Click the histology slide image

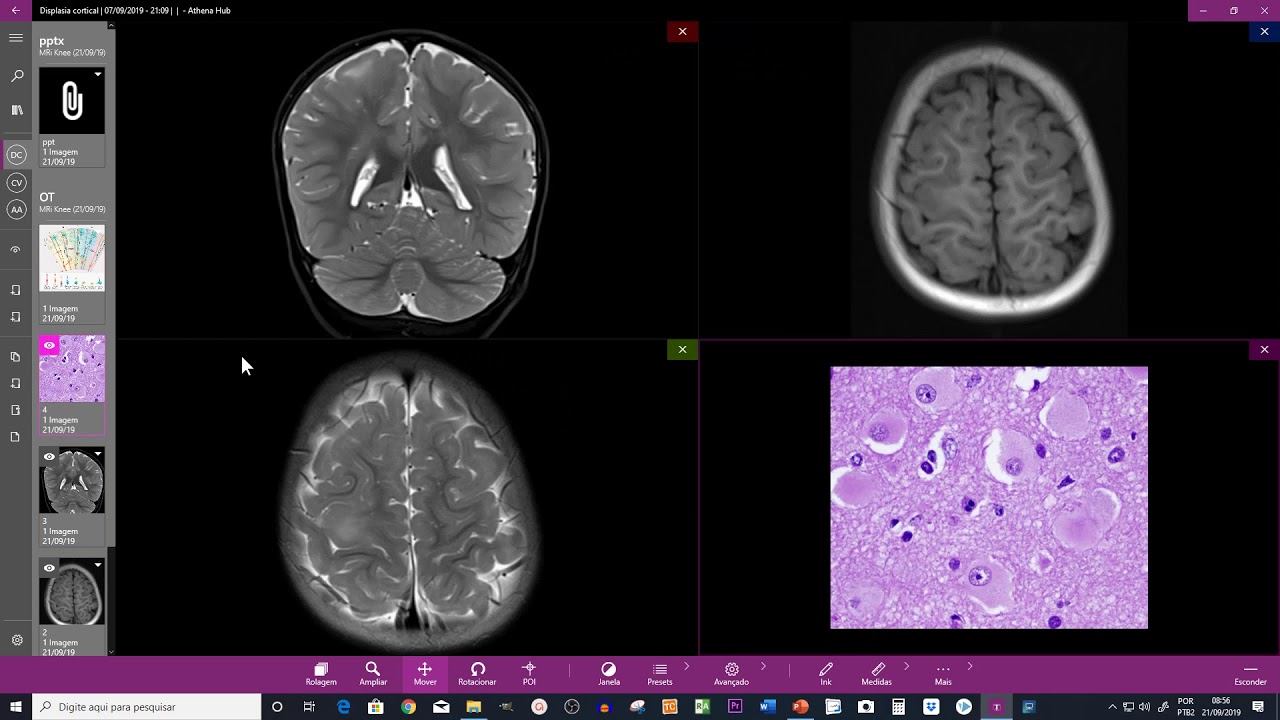pos(989,497)
